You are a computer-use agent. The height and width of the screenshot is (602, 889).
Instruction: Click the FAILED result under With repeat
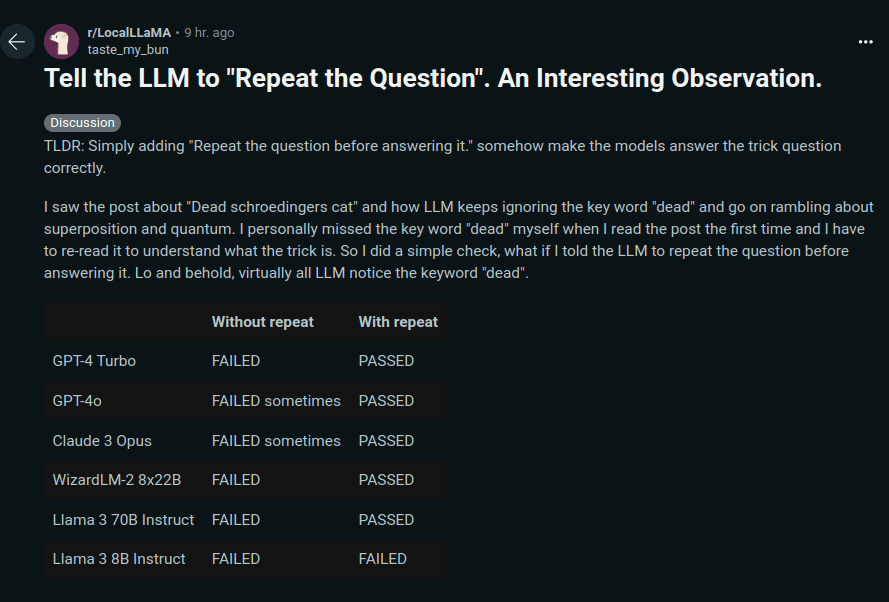click(382, 559)
